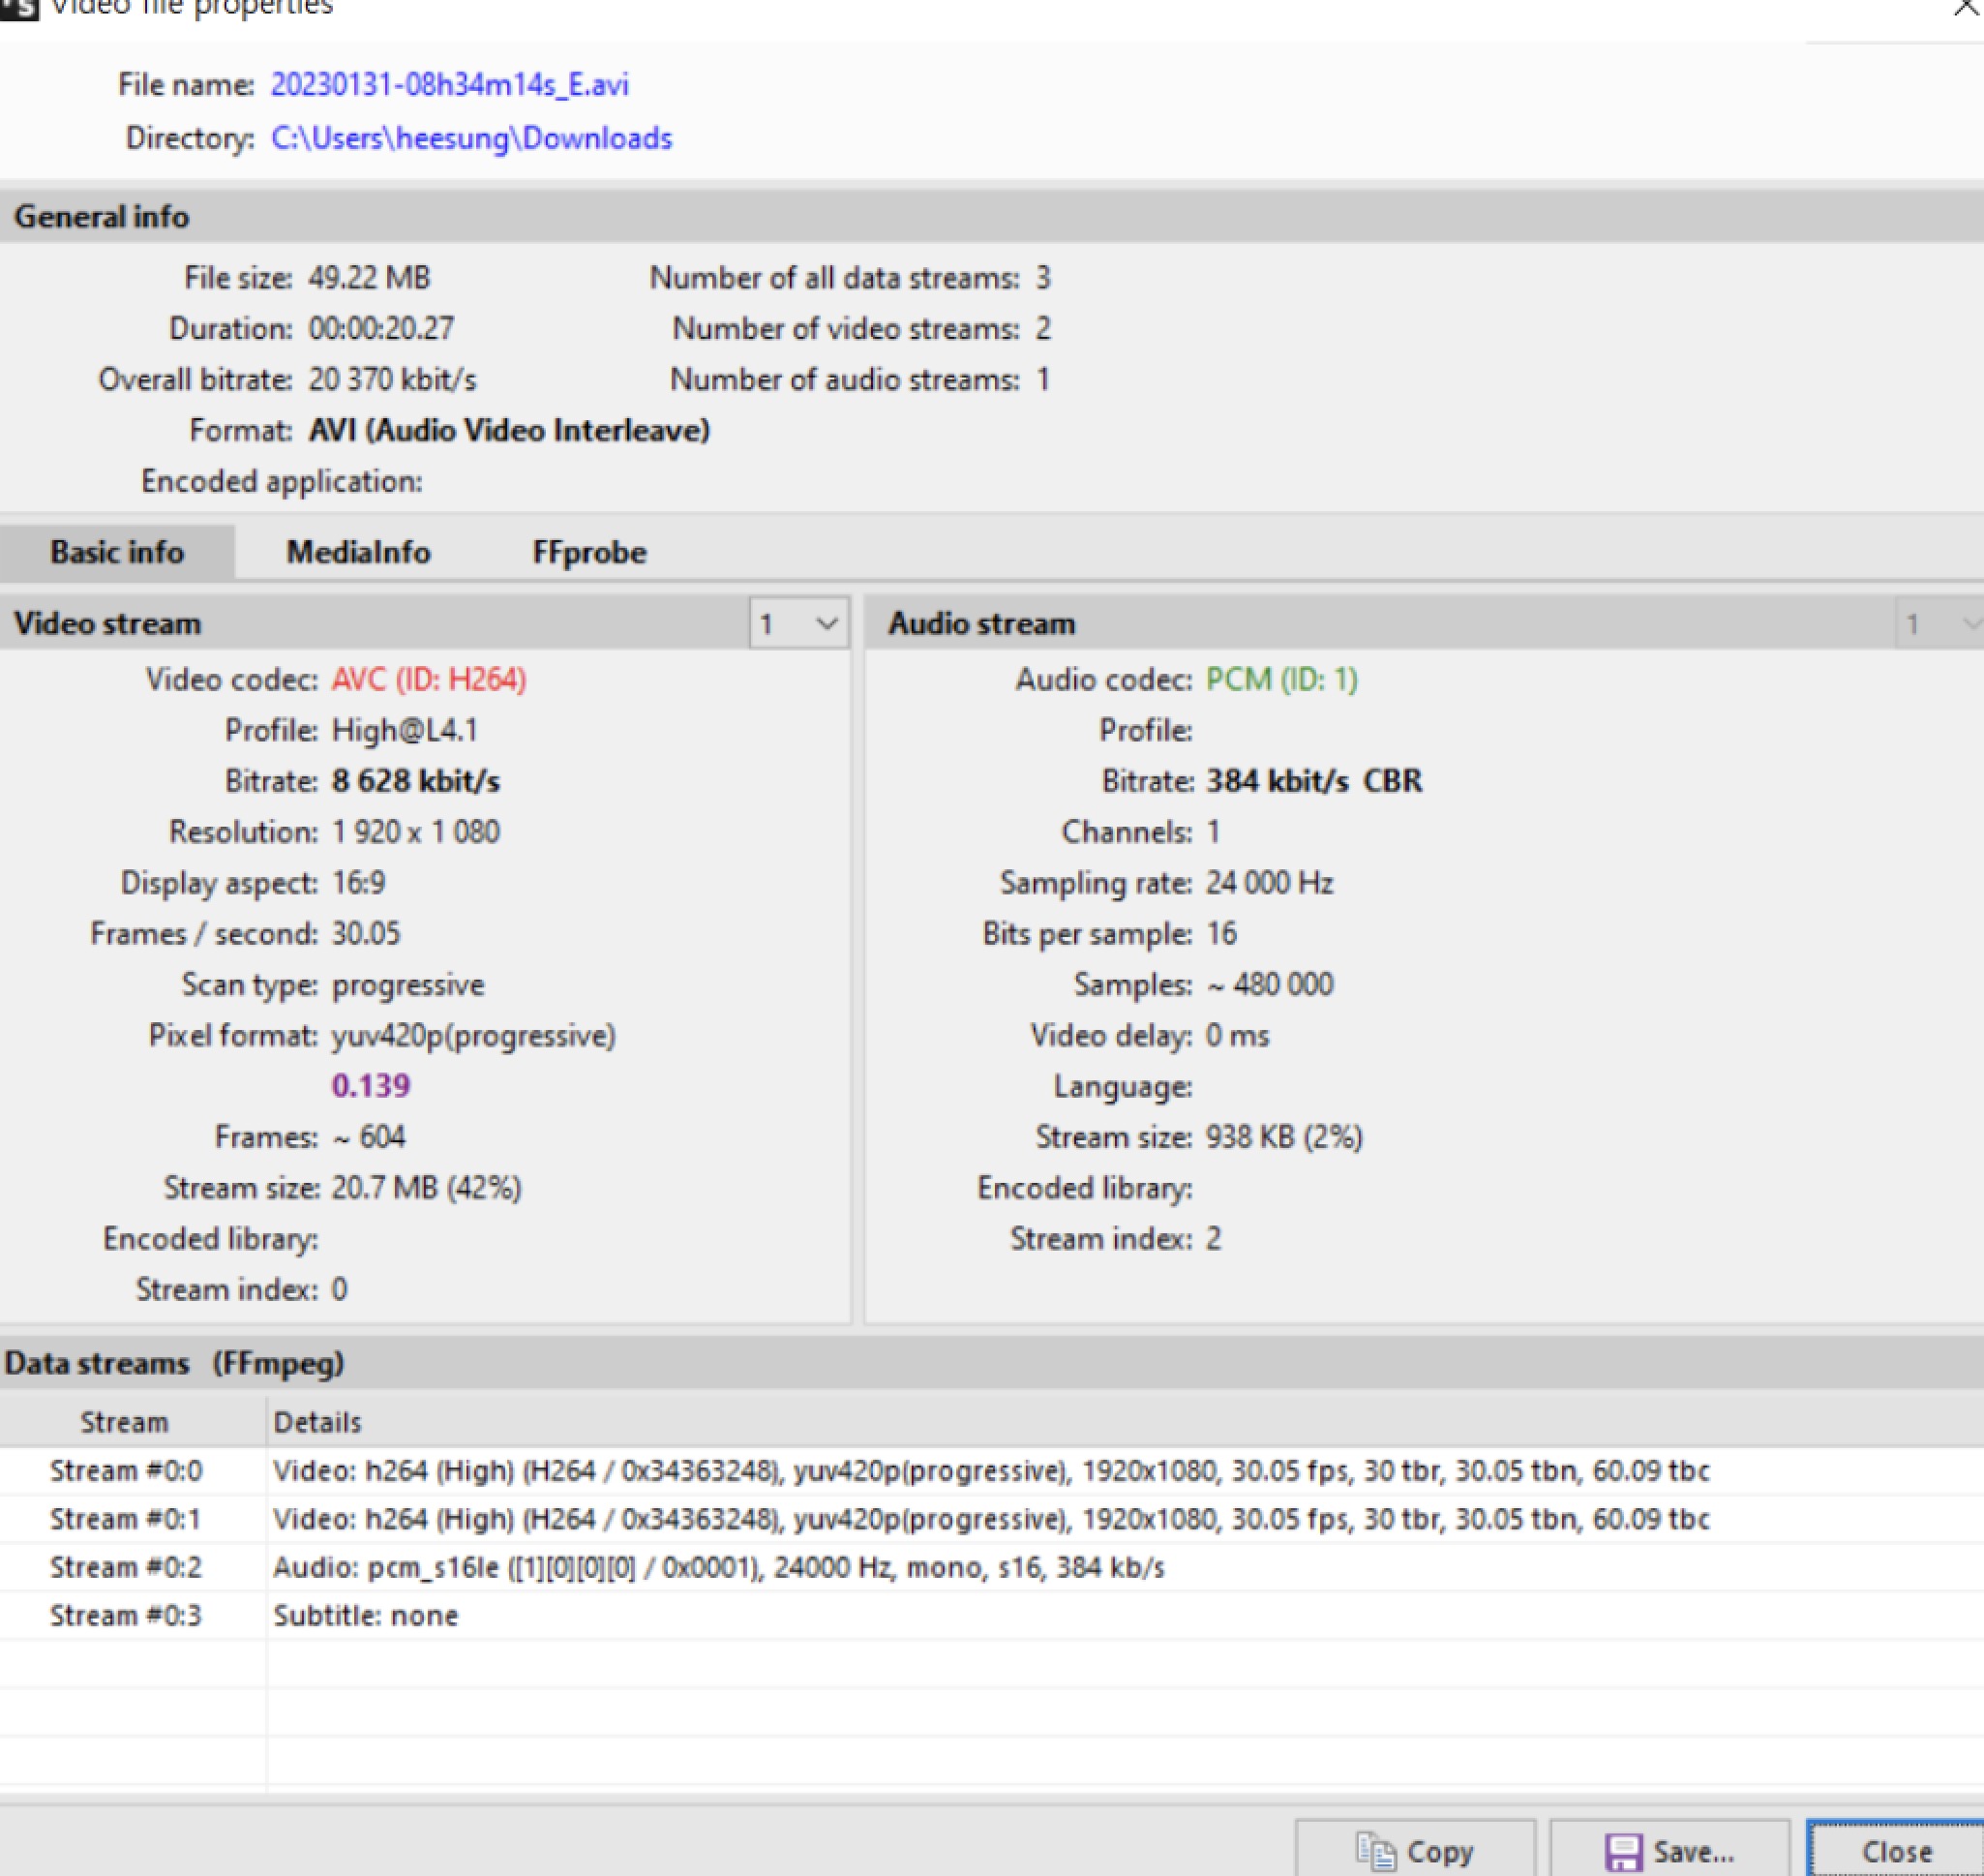Viewport: 1984px width, 1876px height.
Task: Switch to the FFprobe tab
Action: pos(589,552)
